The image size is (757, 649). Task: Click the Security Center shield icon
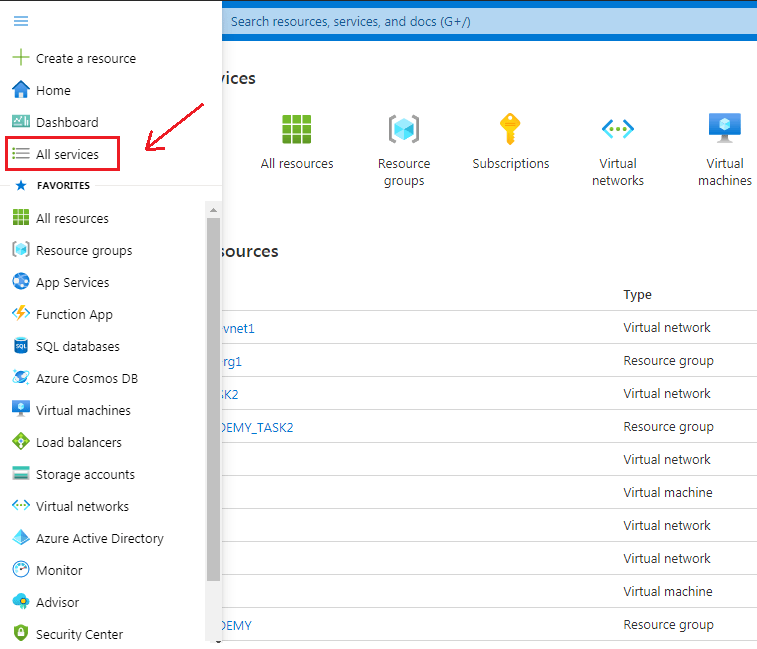point(21,633)
